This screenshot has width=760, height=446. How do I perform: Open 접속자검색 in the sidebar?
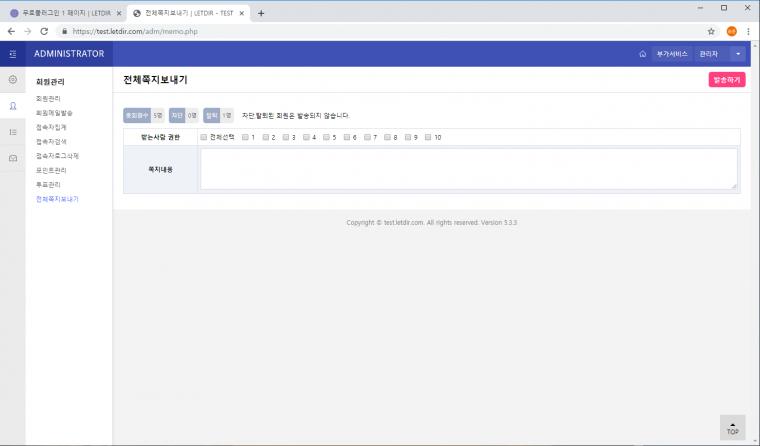point(51,142)
